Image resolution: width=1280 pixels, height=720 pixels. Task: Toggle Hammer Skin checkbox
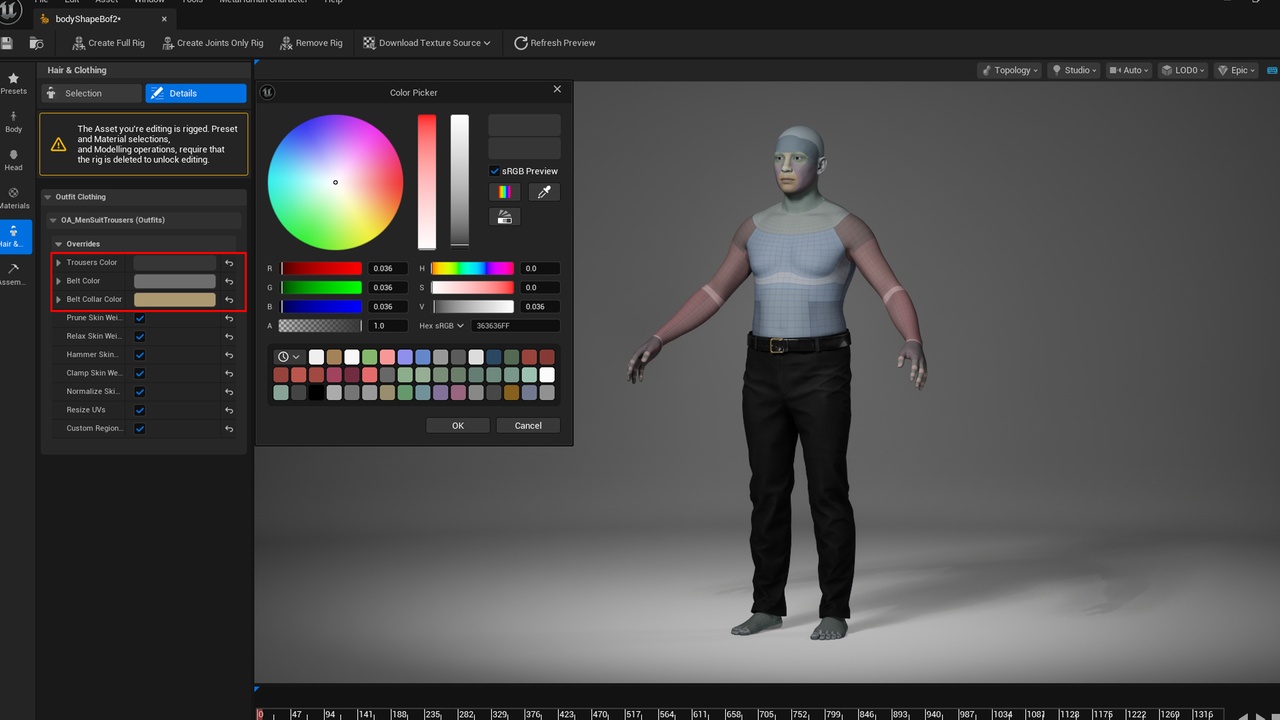pos(140,355)
